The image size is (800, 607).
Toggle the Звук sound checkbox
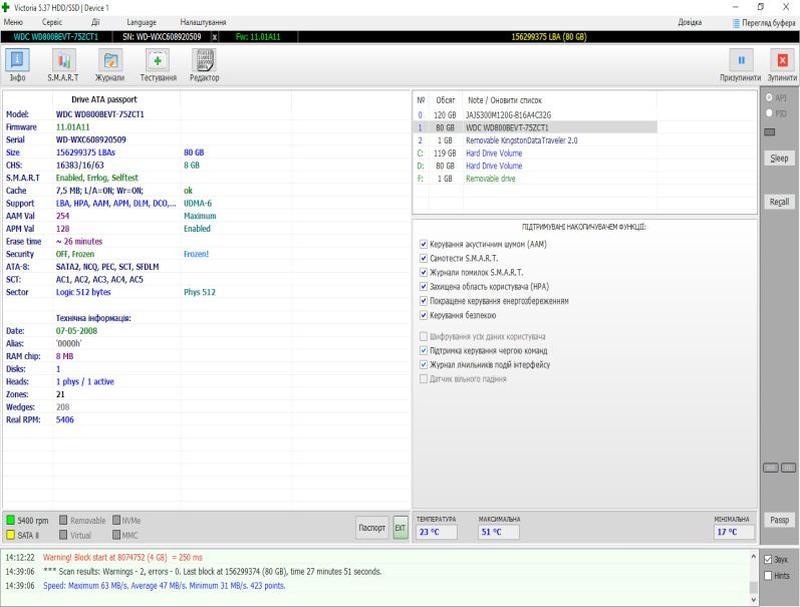click(768, 559)
